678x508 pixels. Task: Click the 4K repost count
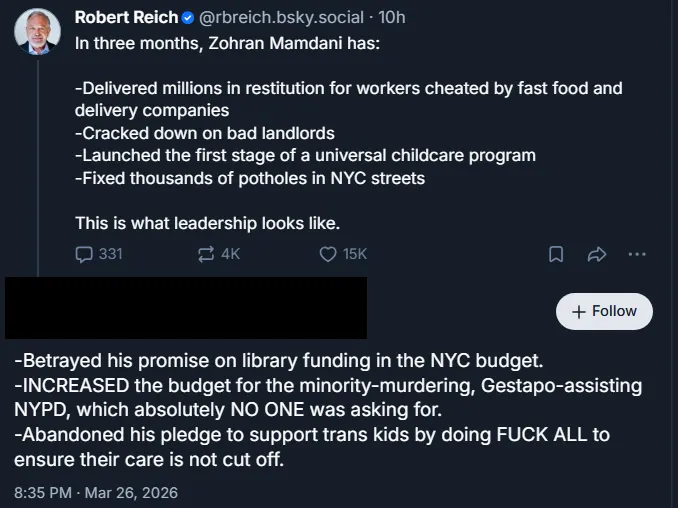point(230,254)
